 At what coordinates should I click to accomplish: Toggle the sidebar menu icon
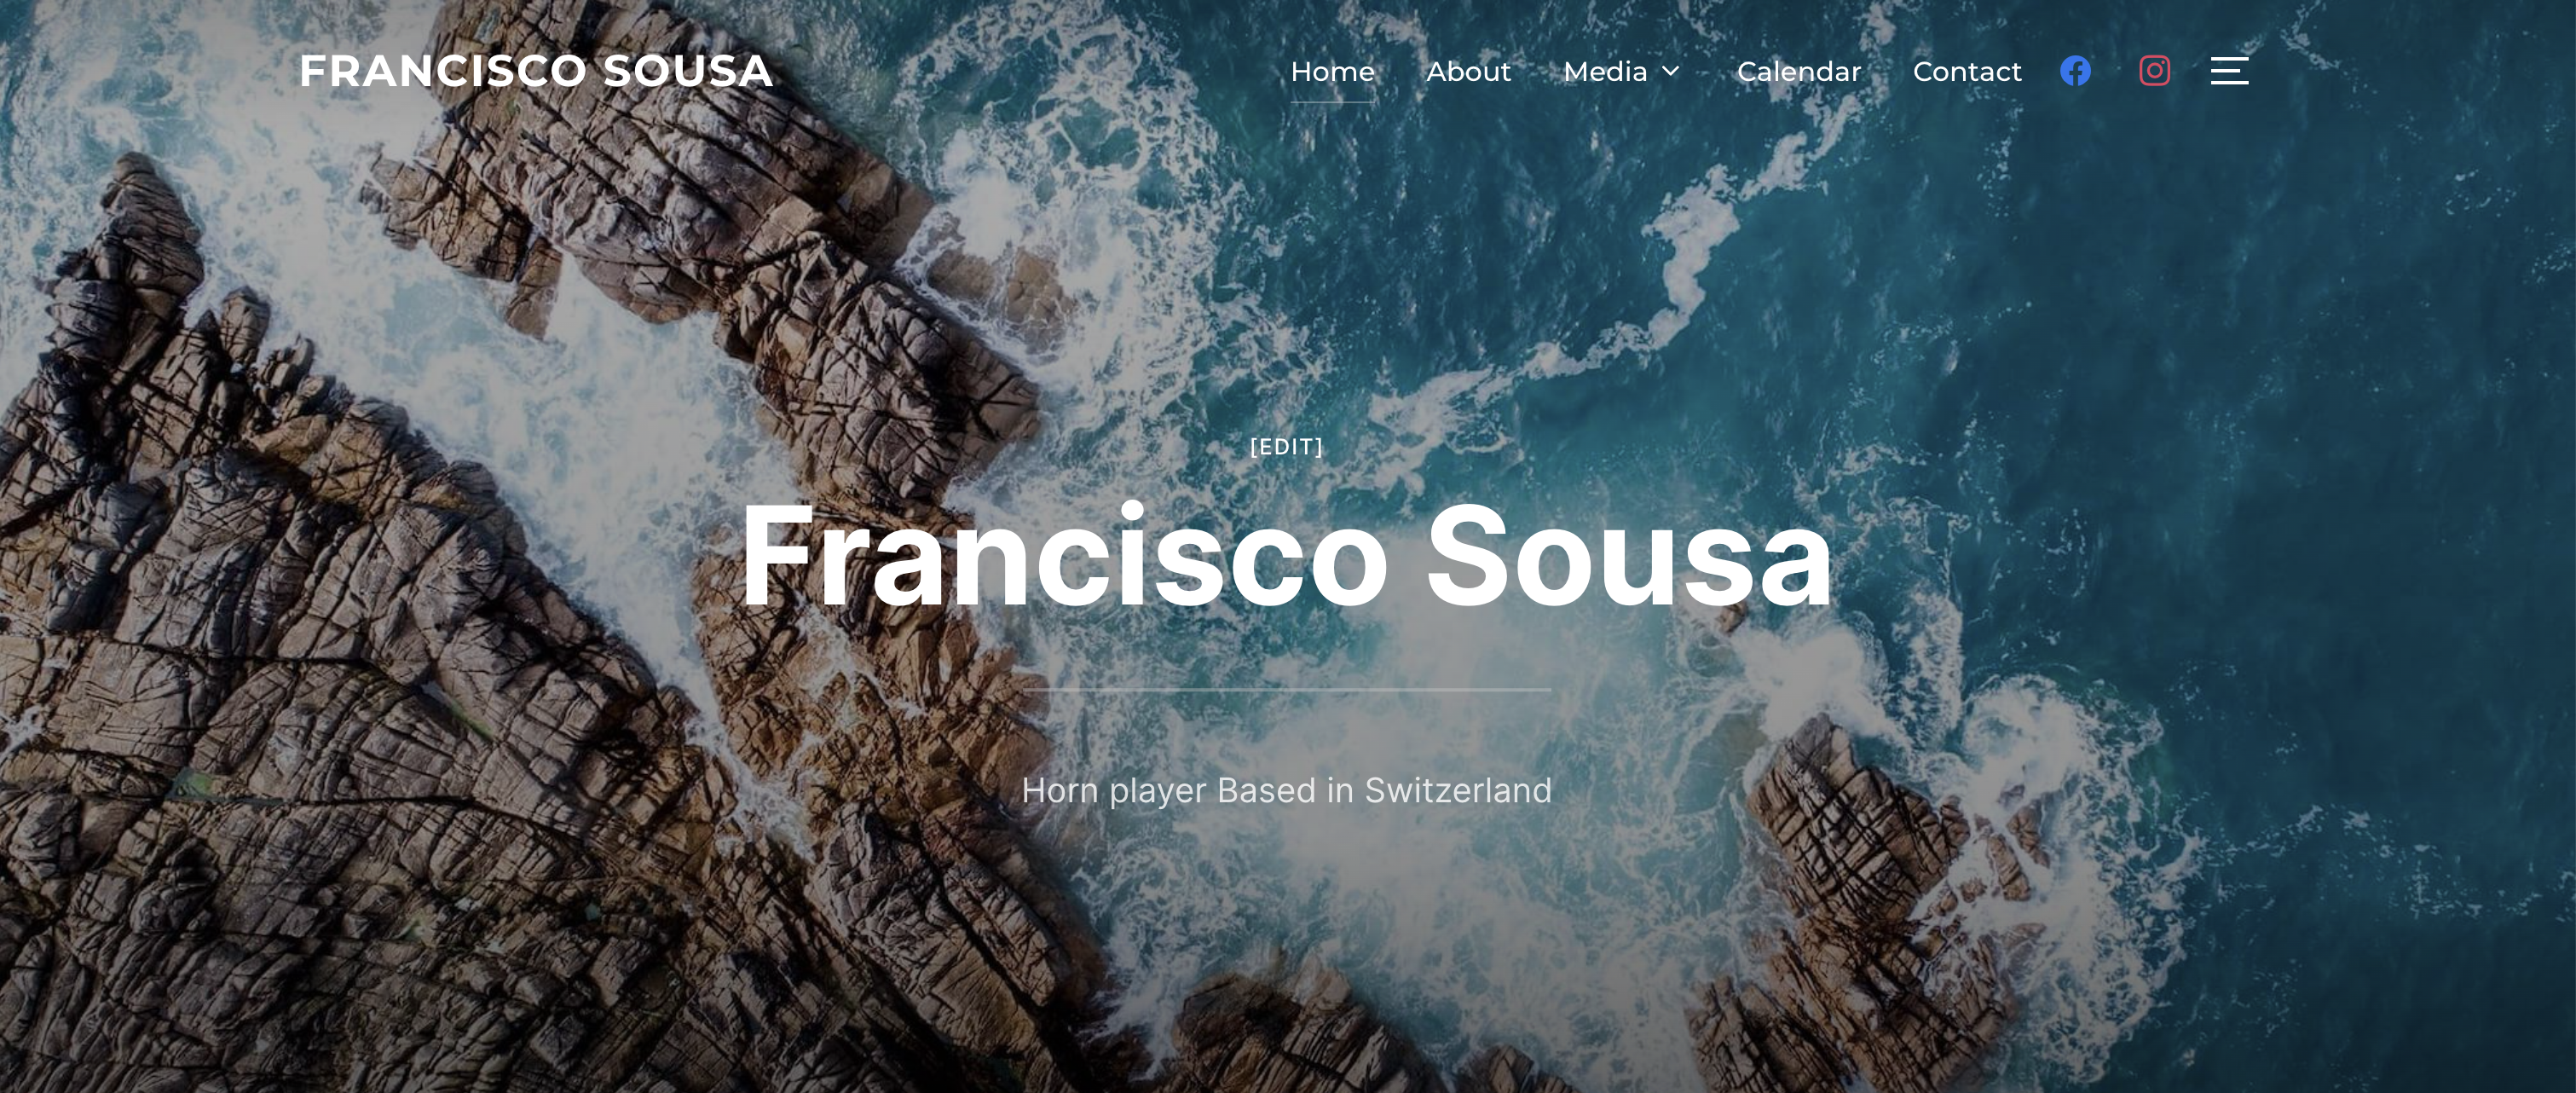click(x=2229, y=71)
